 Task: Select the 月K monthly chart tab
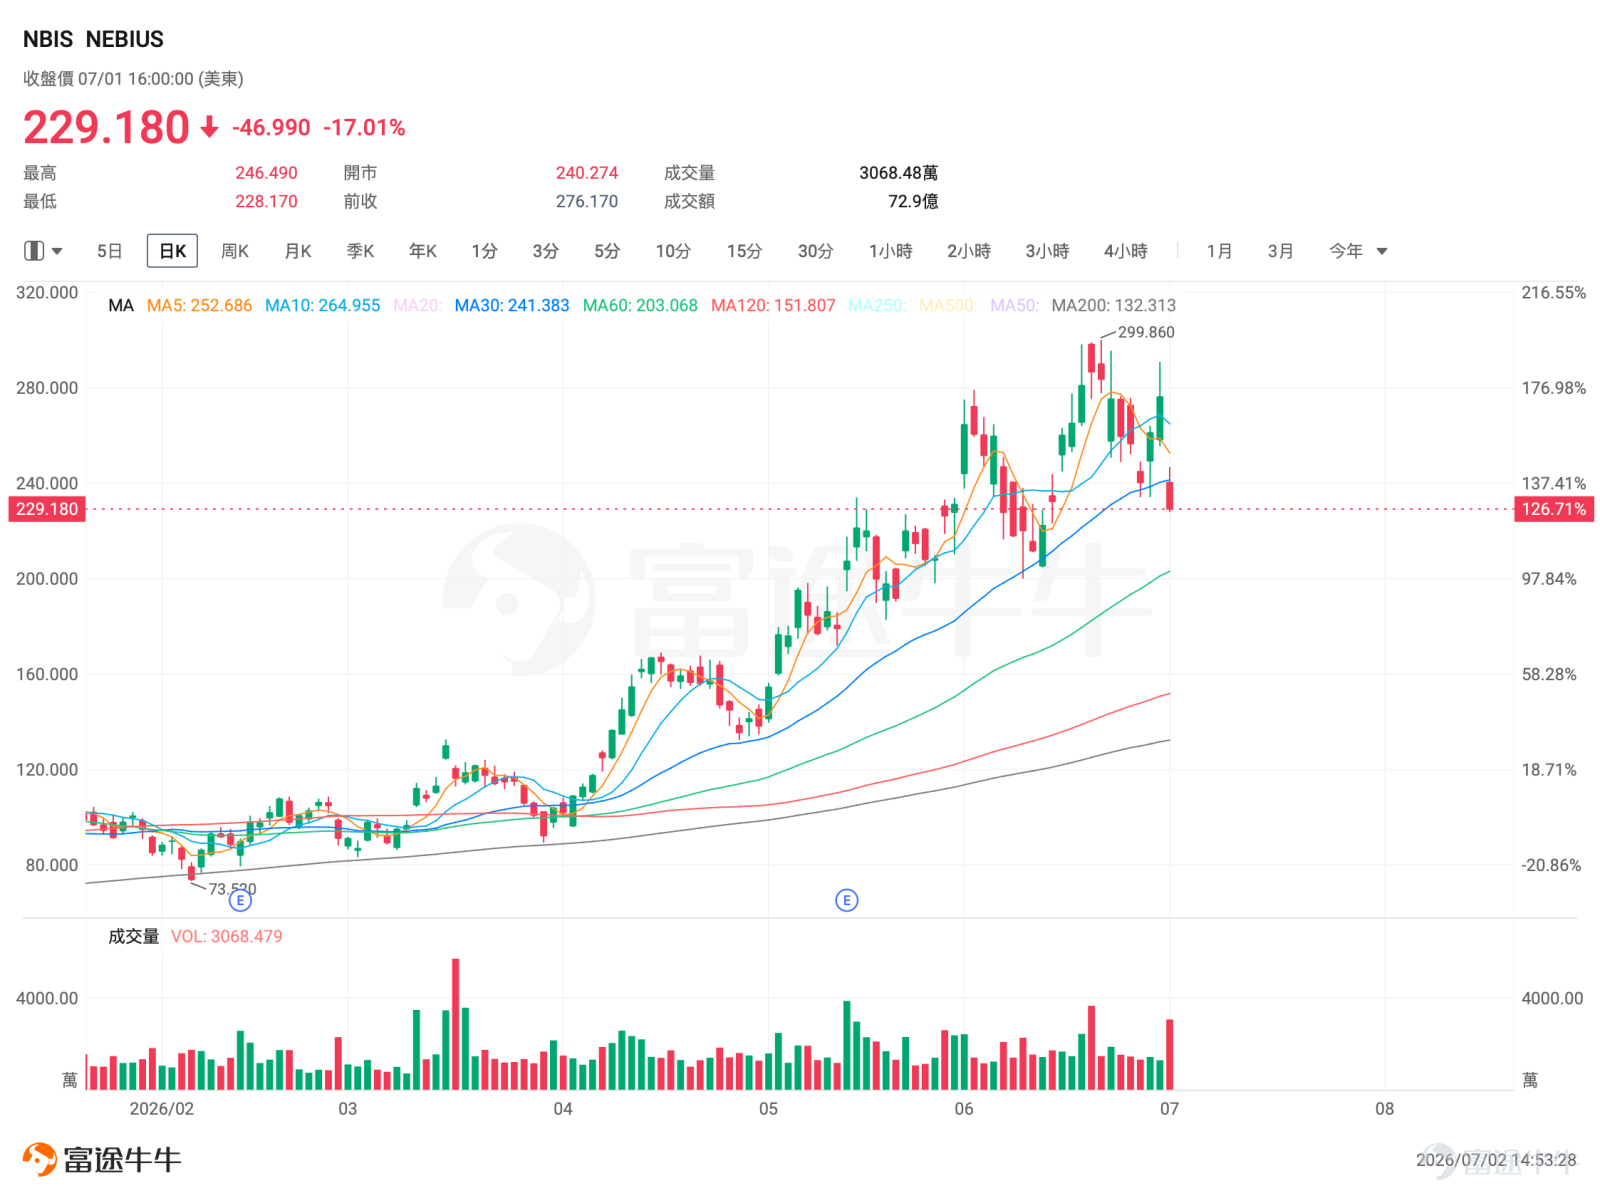tap(298, 251)
